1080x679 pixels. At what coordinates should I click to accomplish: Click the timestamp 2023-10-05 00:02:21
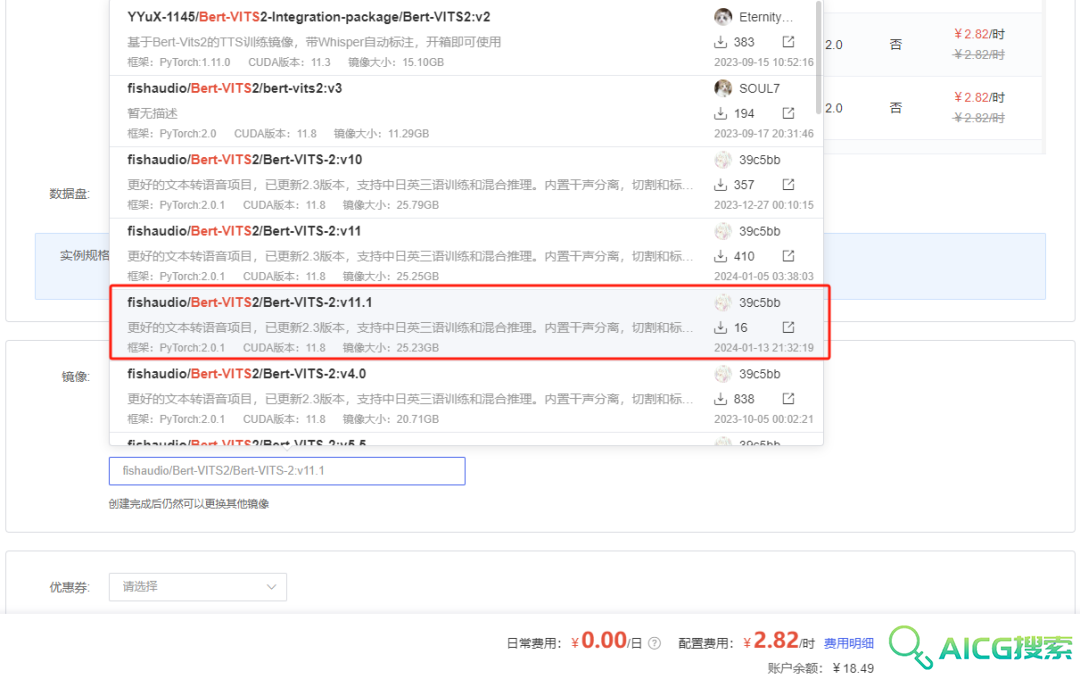click(x=764, y=419)
